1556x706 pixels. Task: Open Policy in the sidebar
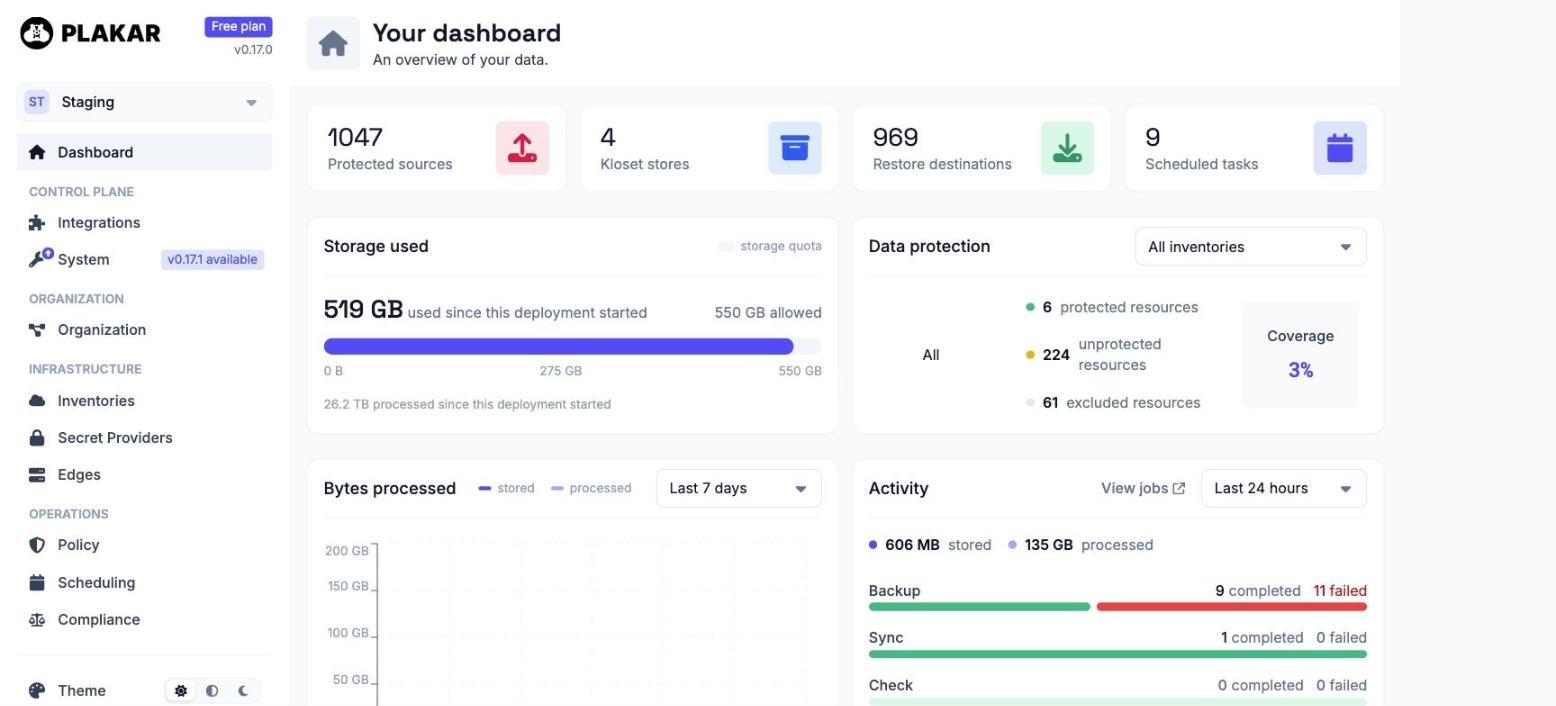coord(145,545)
